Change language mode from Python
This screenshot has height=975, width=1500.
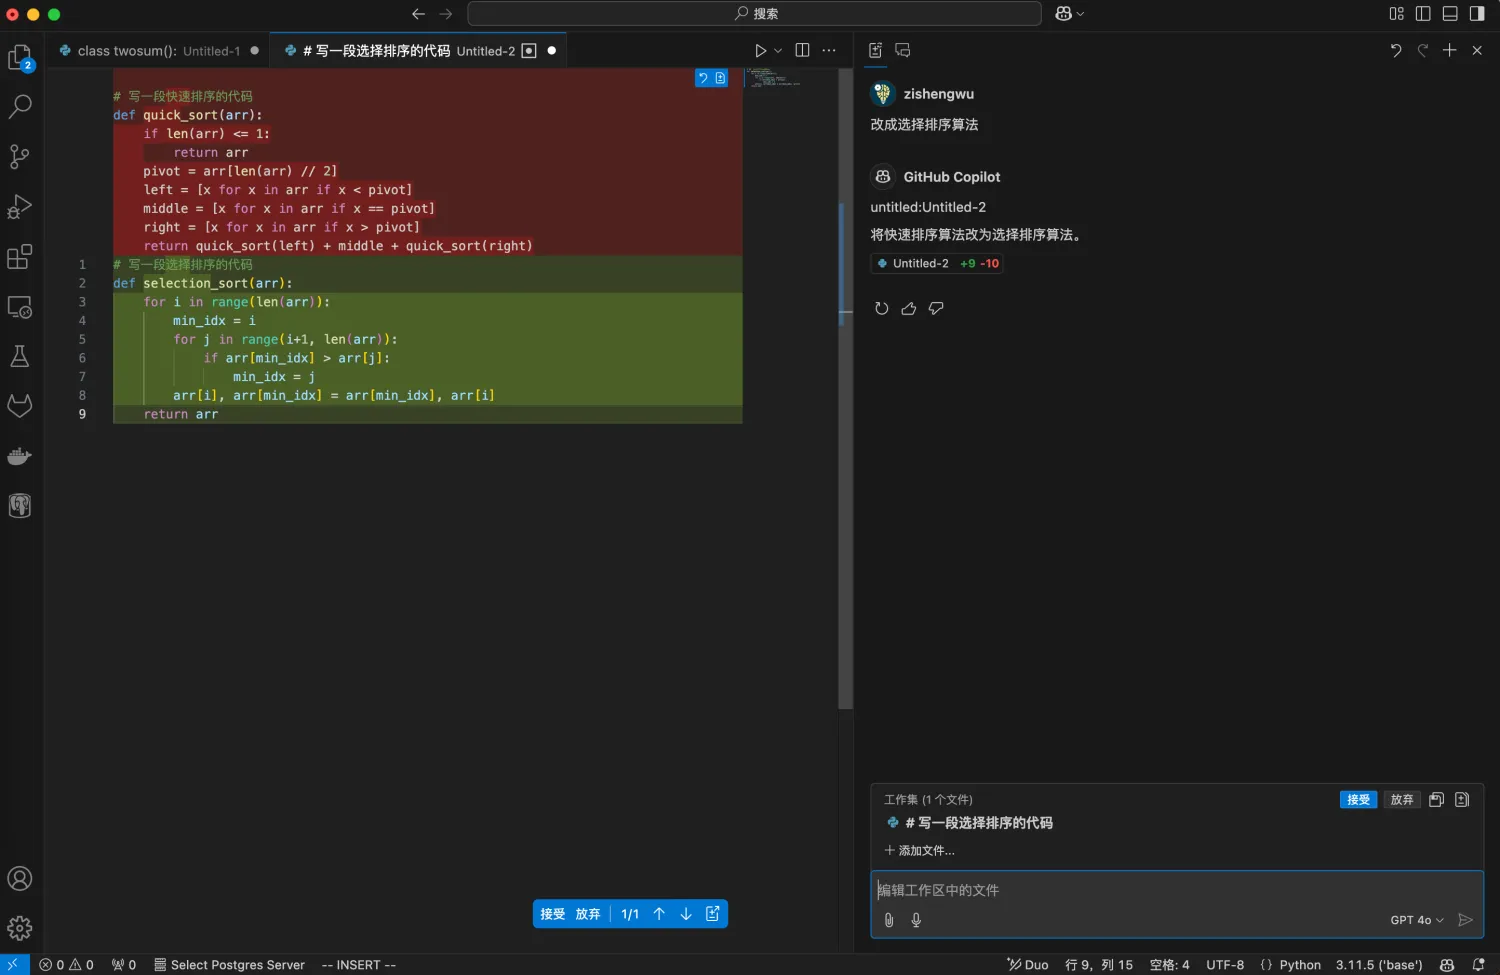pos(1300,965)
